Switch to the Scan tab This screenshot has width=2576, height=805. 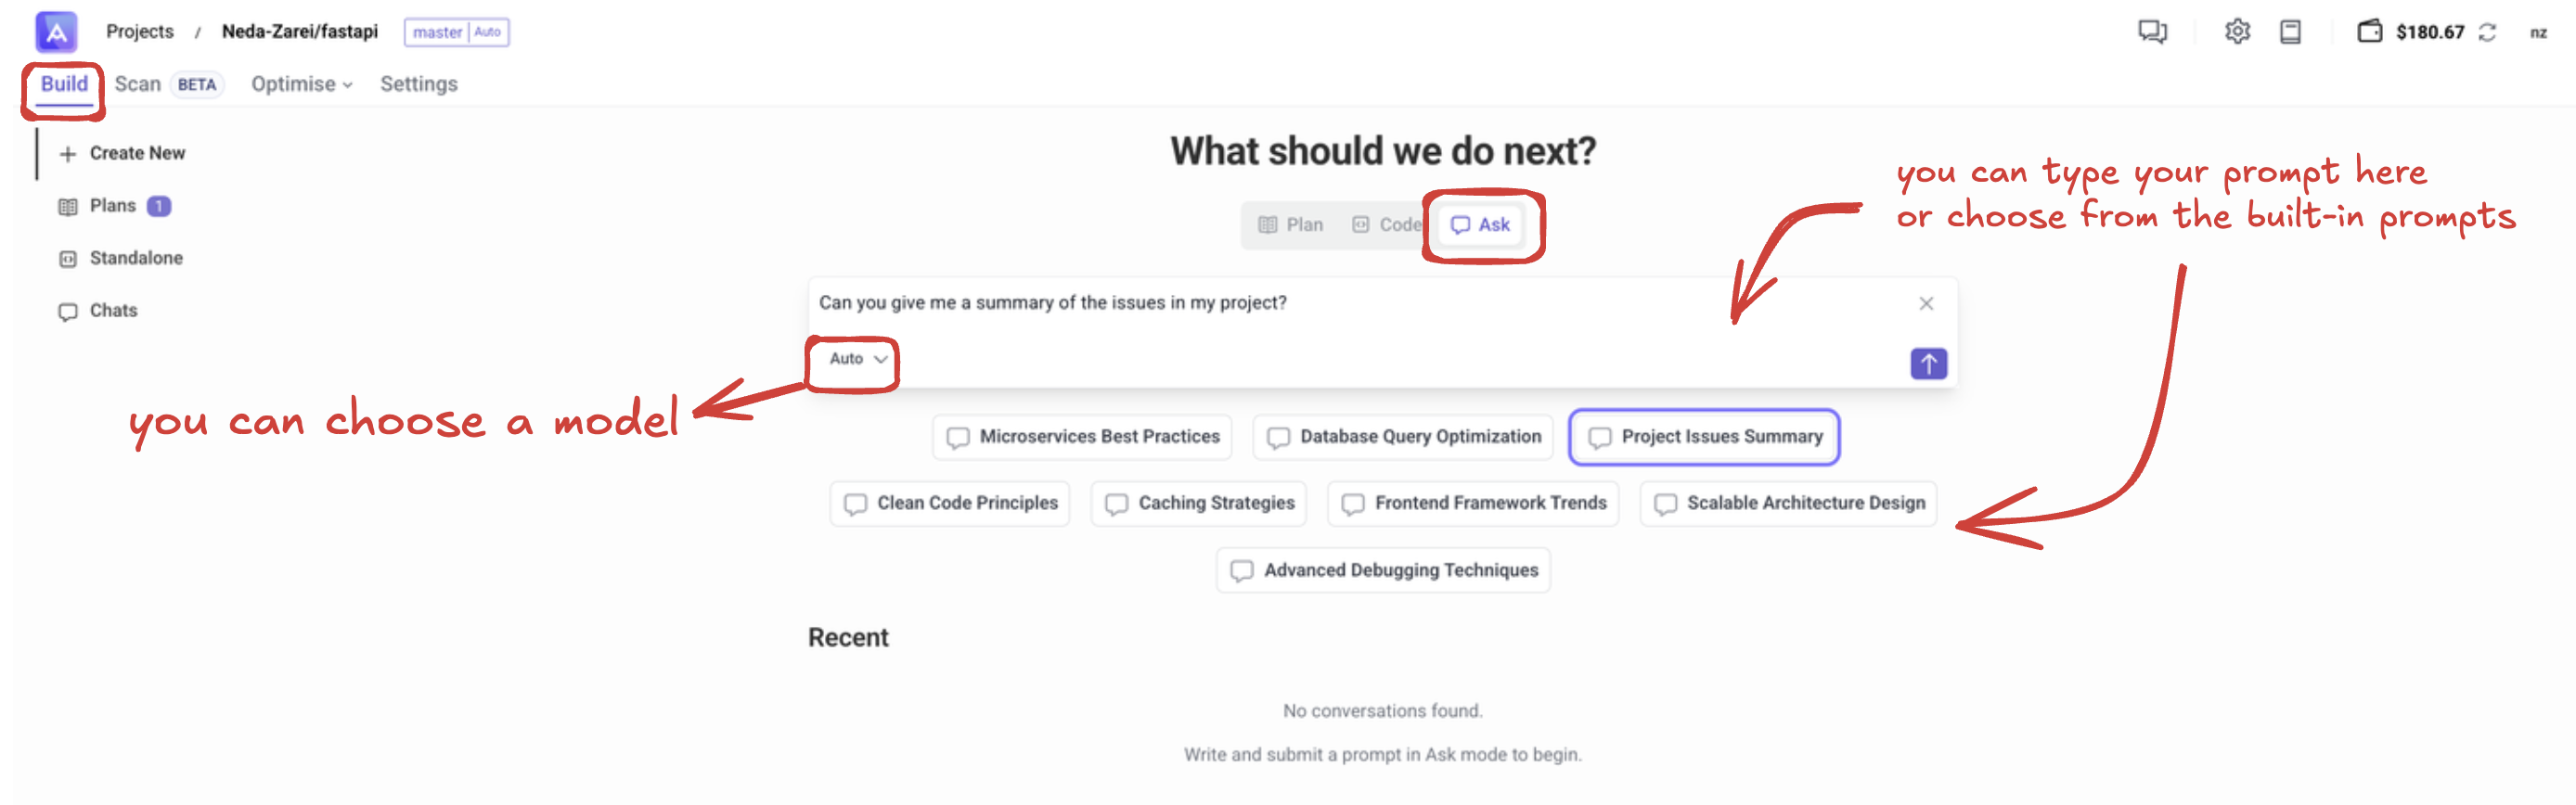138,84
